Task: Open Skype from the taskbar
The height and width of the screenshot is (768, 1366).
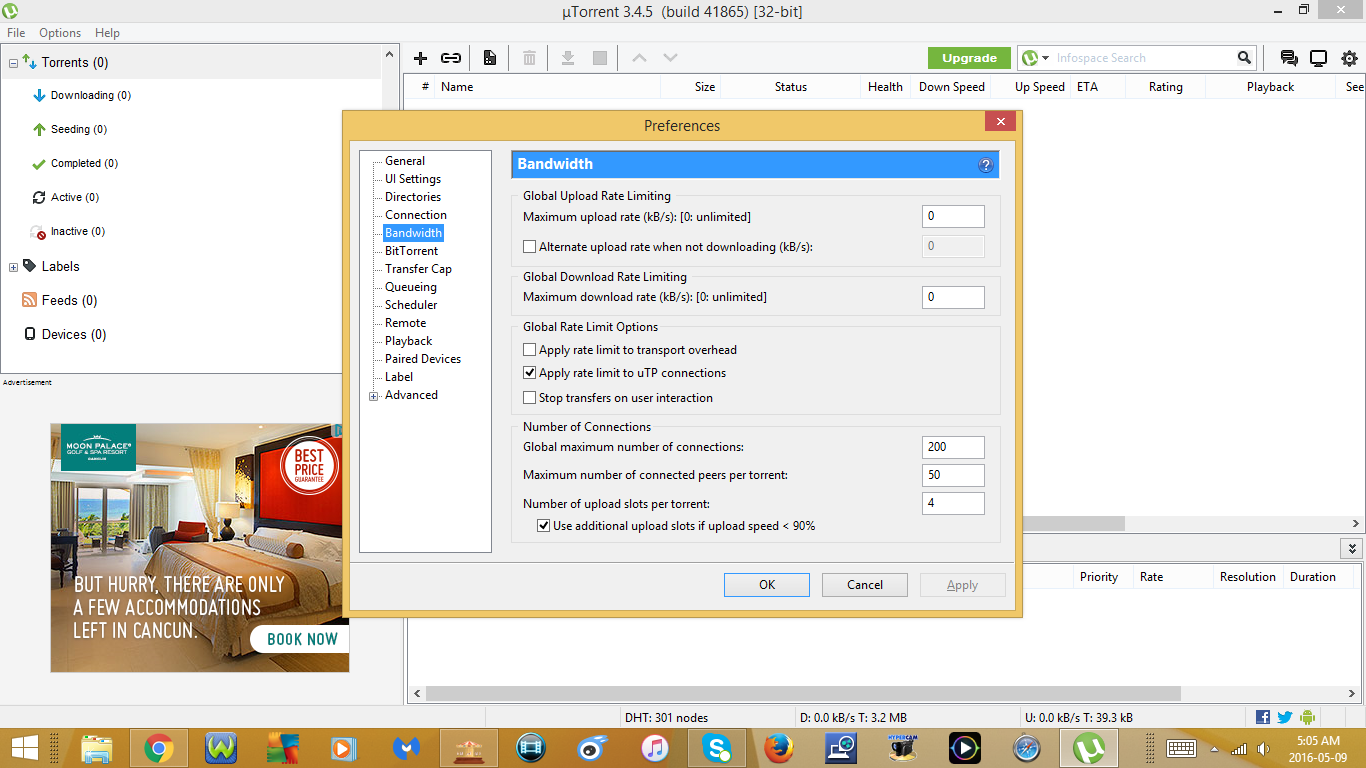Action: 716,748
